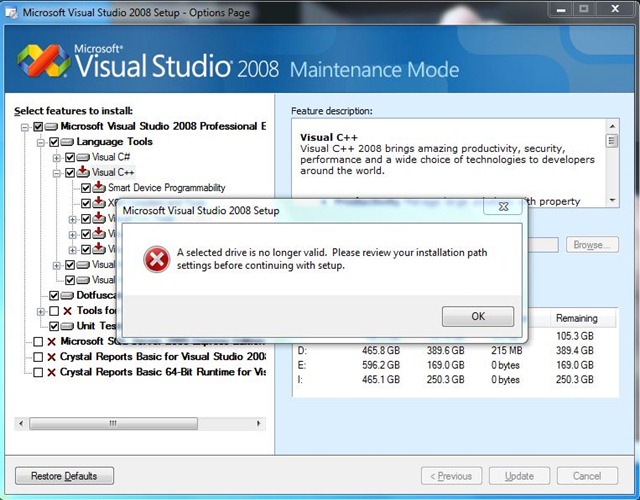Click install icon beside Smart Device Programmability
The image size is (640, 500).
(99, 187)
